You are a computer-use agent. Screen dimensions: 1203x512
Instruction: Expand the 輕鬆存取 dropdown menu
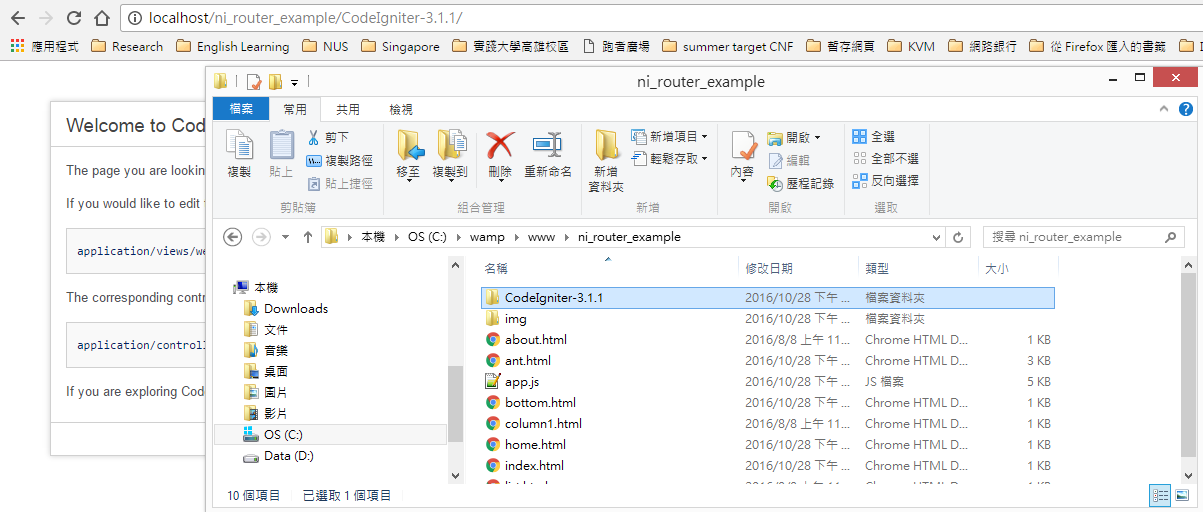tap(670, 158)
